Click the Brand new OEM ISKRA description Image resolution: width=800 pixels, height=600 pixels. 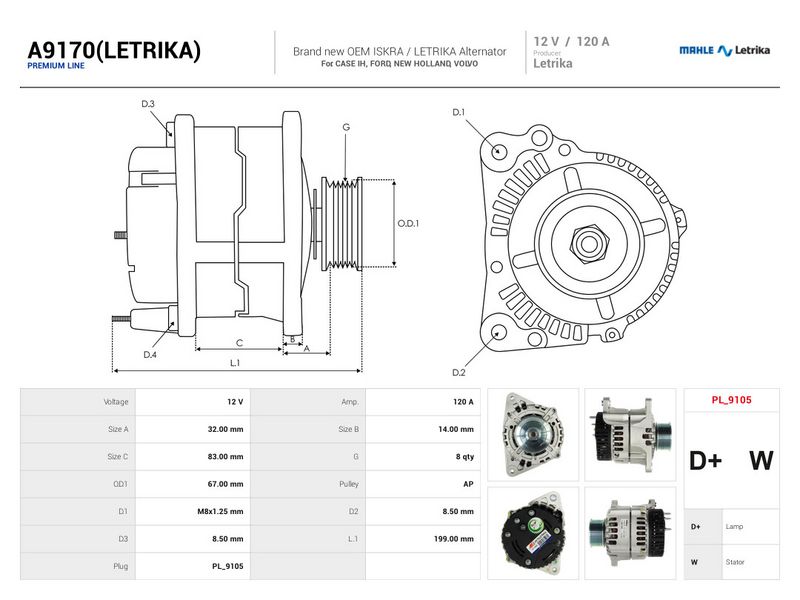pos(399,52)
